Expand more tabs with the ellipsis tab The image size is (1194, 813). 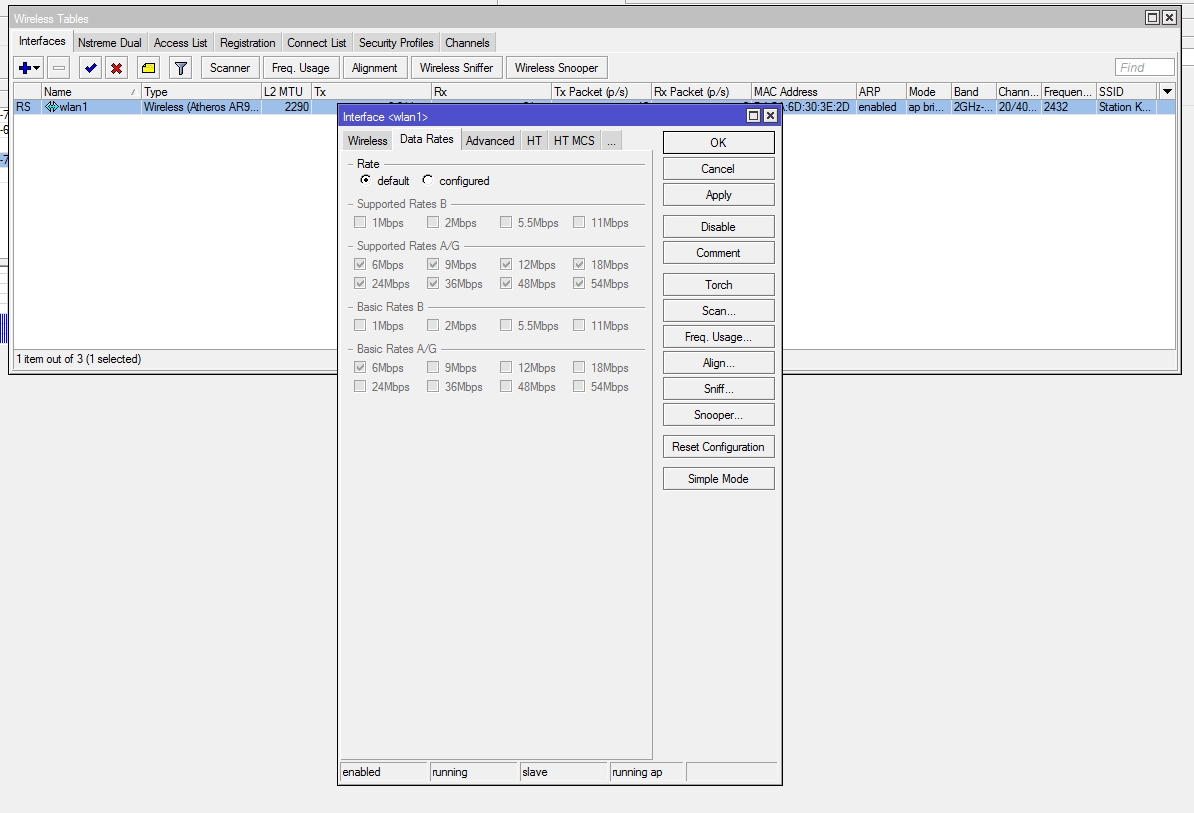click(610, 141)
